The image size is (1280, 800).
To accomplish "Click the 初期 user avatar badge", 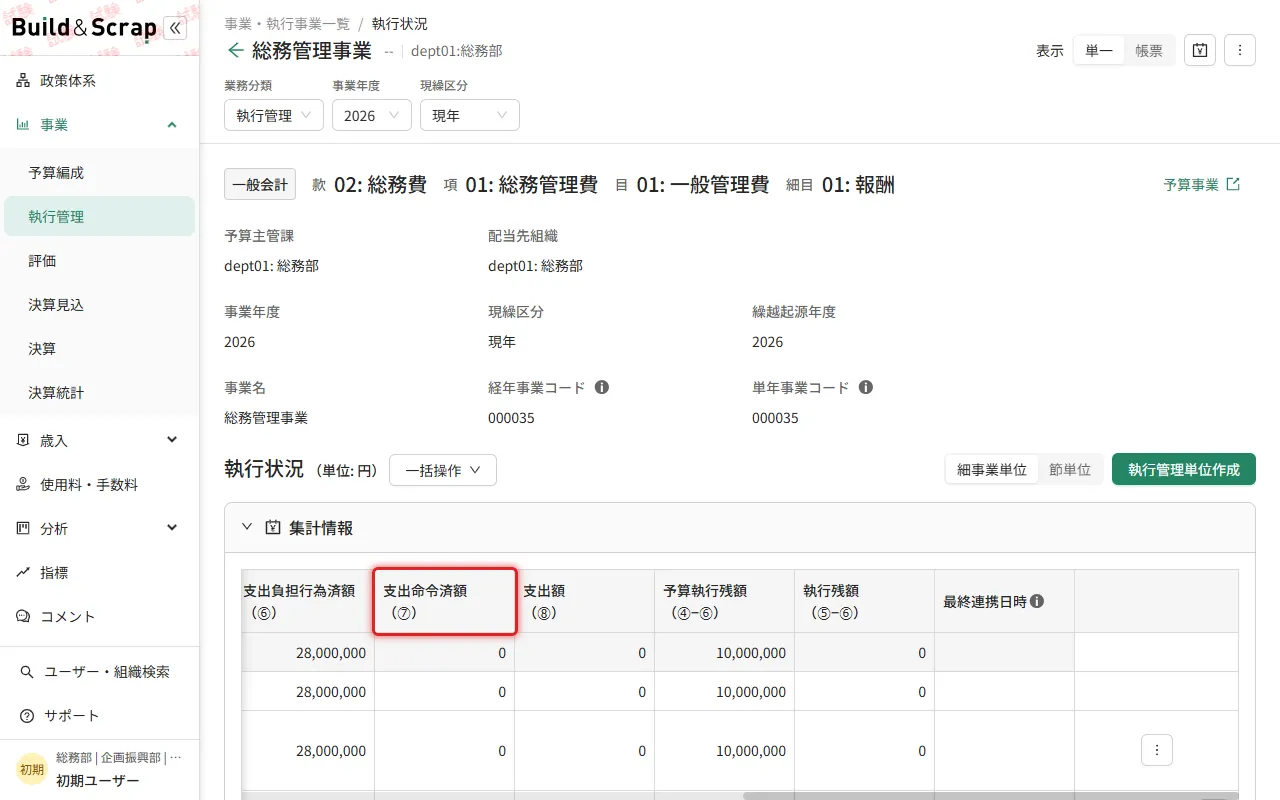I will pyautogui.click(x=32, y=769).
